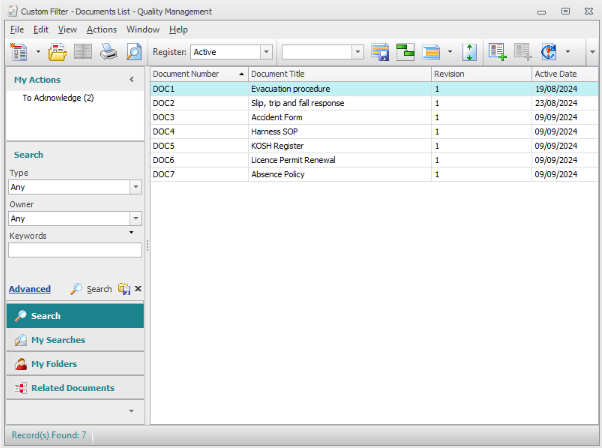
Task: Select the Absence Policy document title
Action: (x=278, y=174)
